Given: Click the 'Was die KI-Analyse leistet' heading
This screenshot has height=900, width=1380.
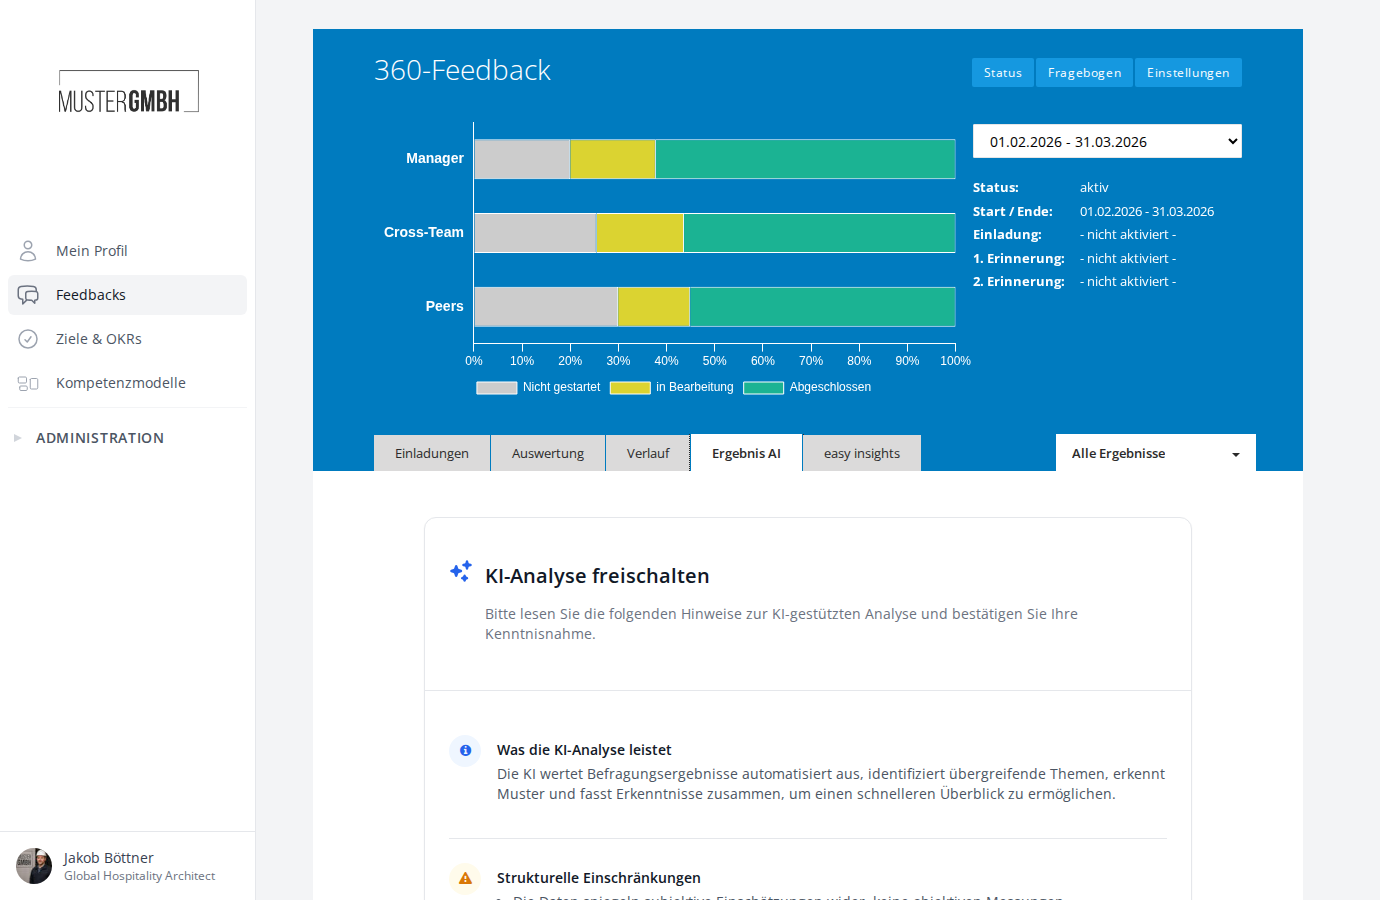Looking at the screenshot, I should pos(584,750).
